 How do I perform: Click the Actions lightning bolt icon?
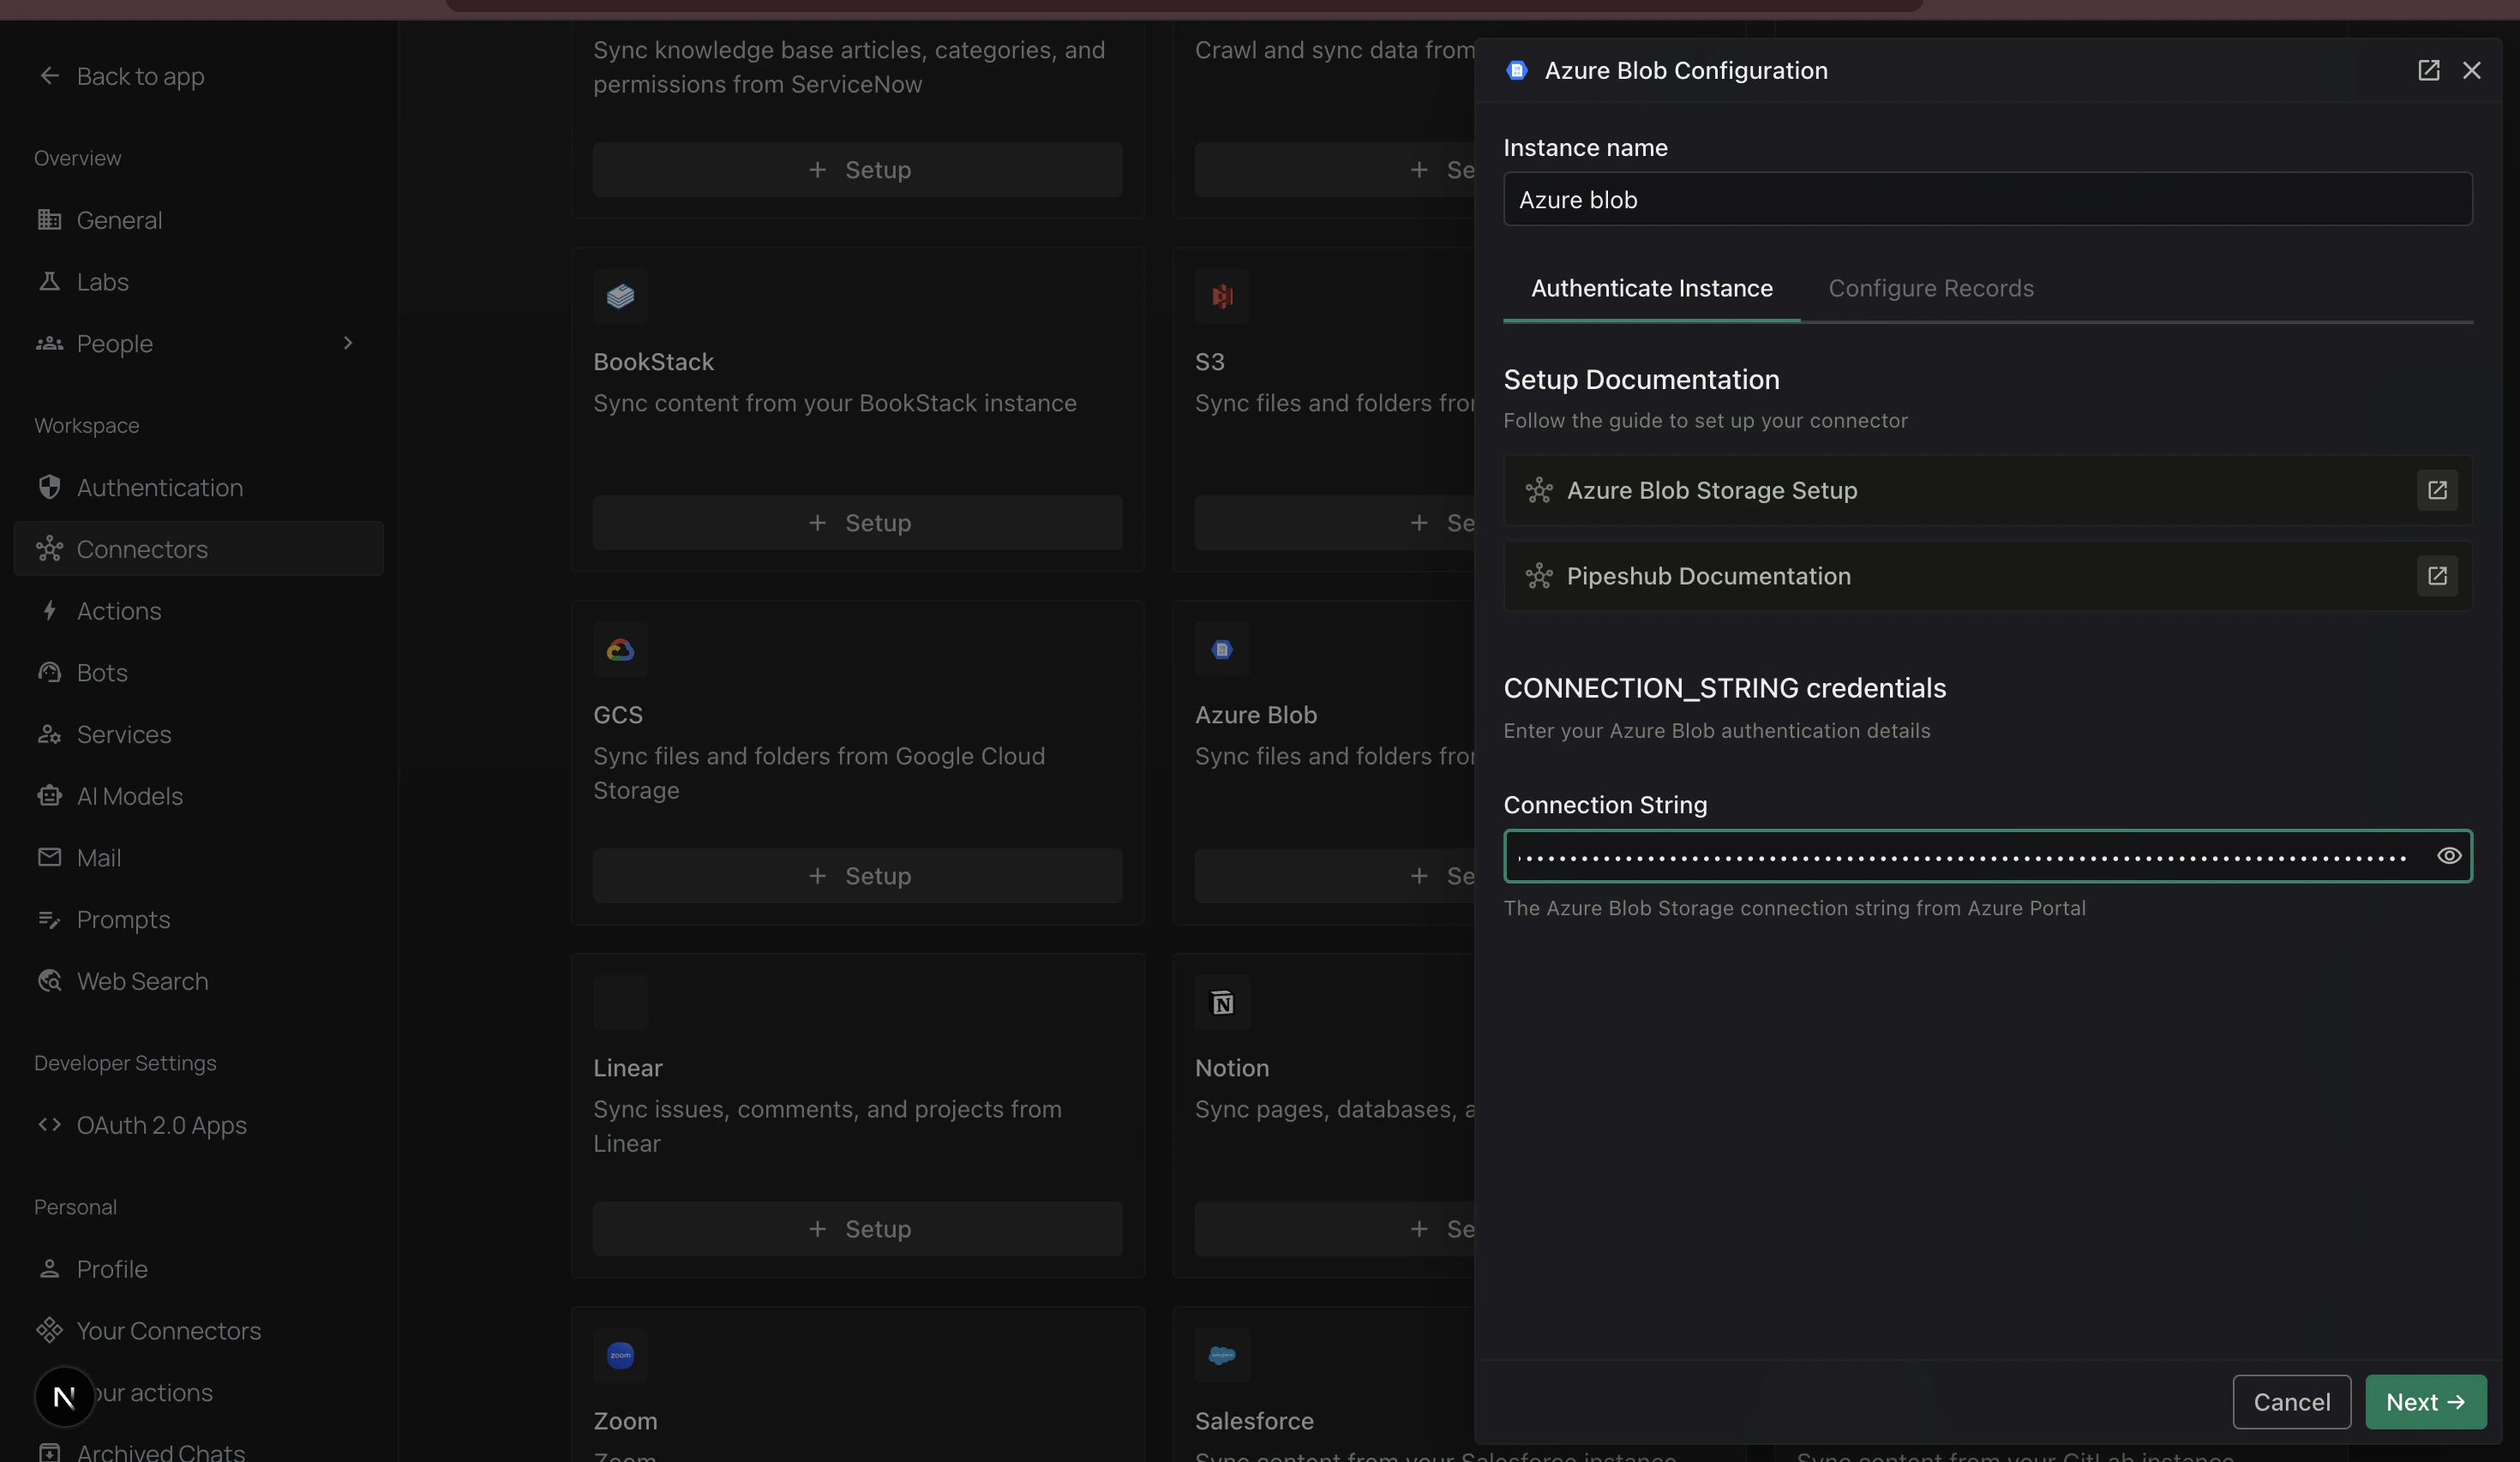pos(49,610)
